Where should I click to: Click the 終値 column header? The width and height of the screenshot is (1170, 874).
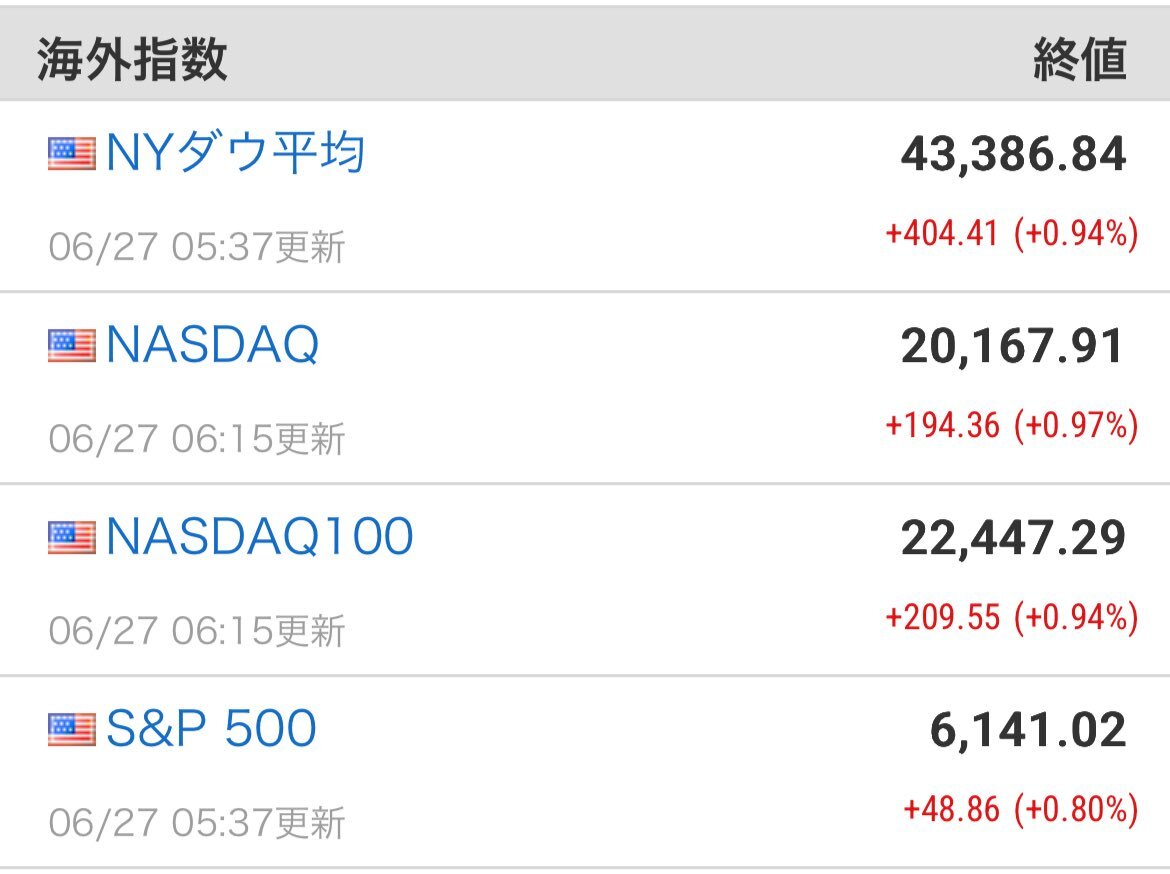[x=1080, y=59]
